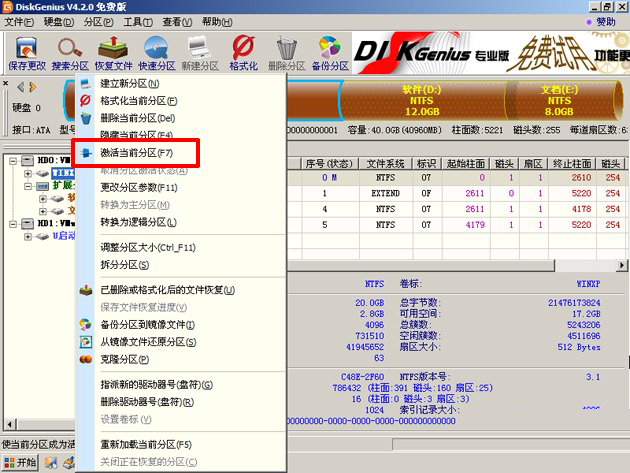Click the 删除分区 (Delete Partition) toolbar icon
The image size is (630, 473).
click(286, 52)
